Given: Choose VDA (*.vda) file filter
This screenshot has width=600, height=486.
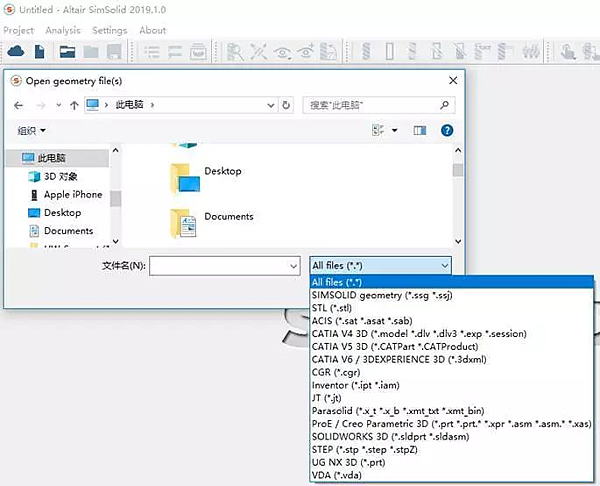Looking at the screenshot, I should 452,475.
